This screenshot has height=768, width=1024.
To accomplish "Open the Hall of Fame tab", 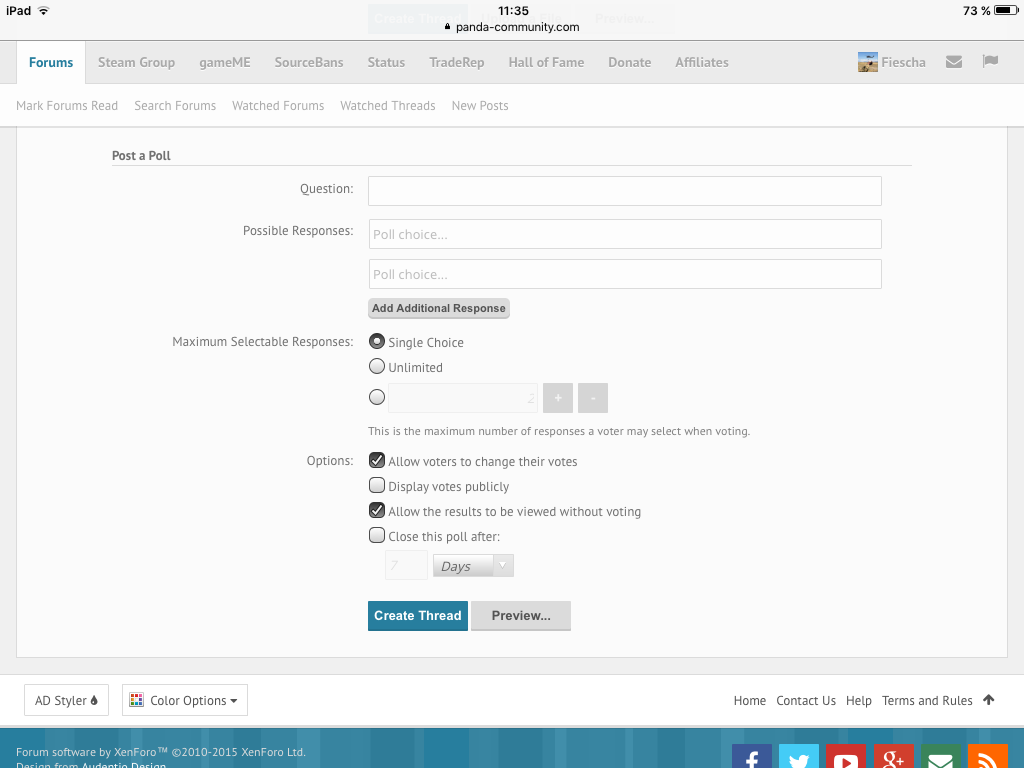I will pyautogui.click(x=546, y=62).
